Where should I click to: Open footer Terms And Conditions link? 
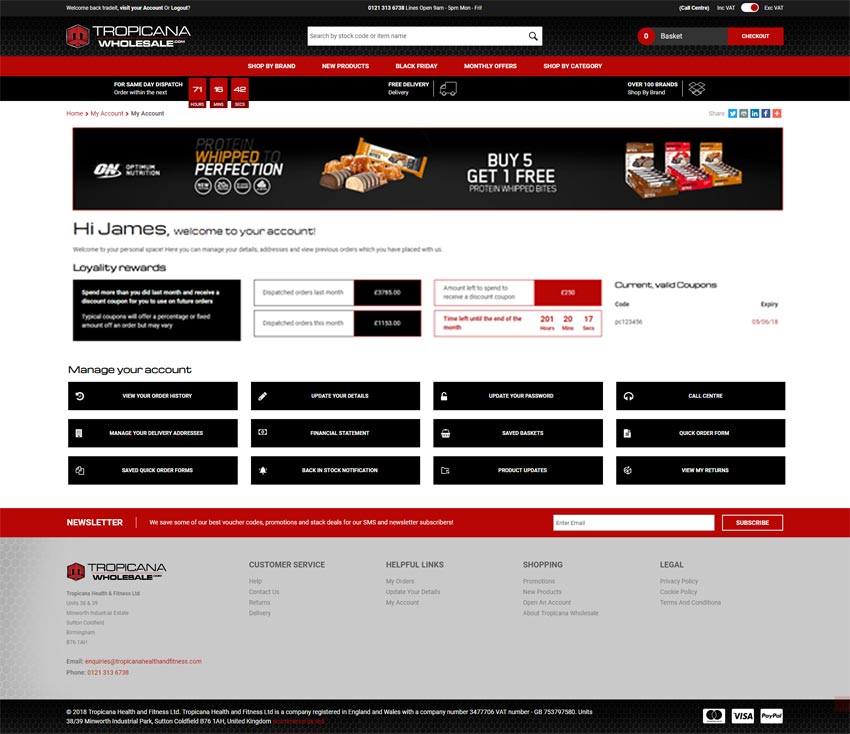tap(690, 602)
